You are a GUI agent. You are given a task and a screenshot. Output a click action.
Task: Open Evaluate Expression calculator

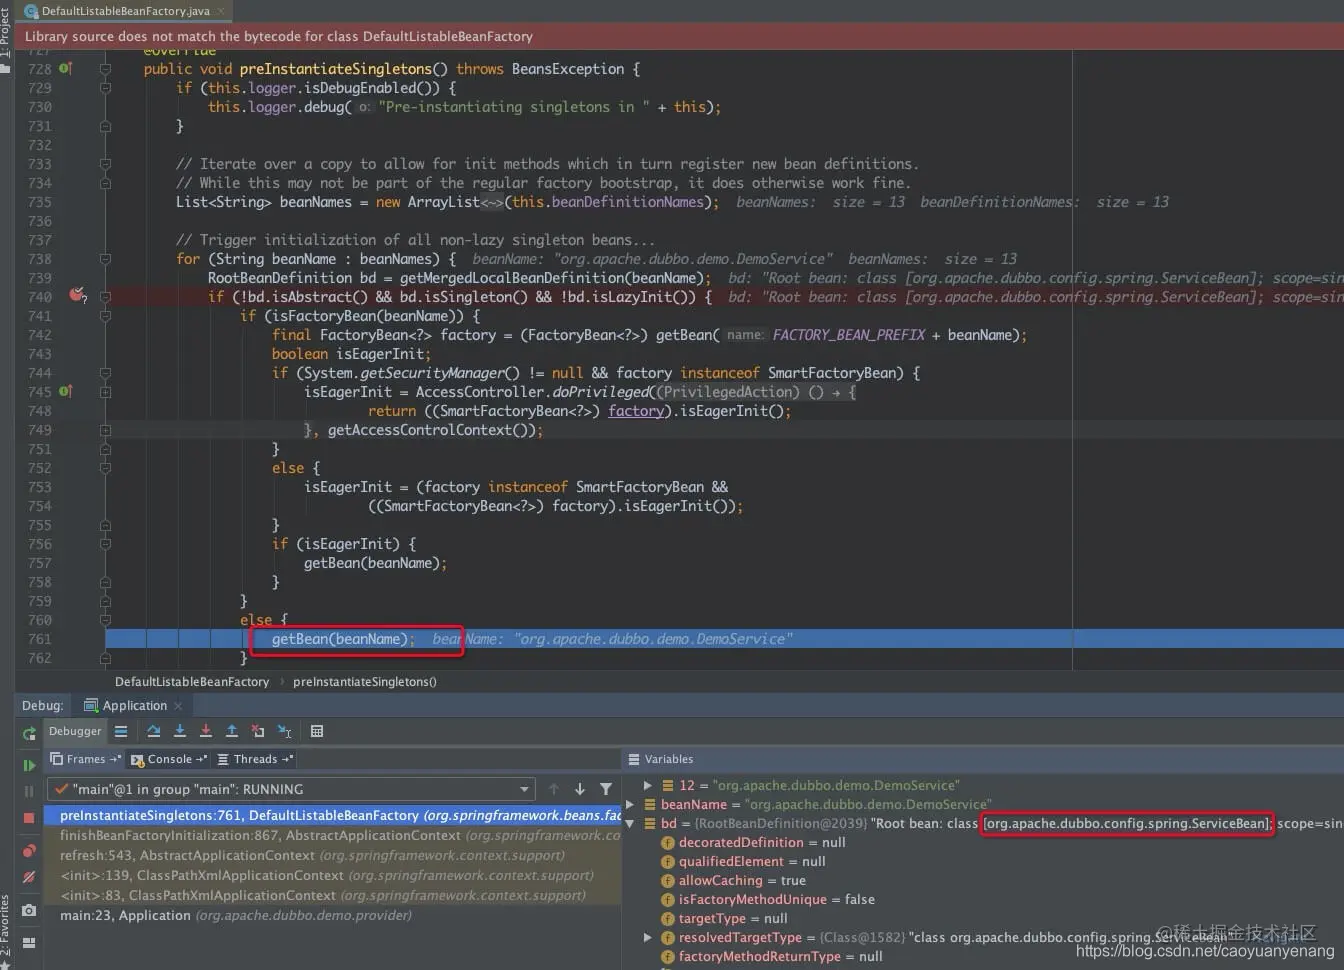click(317, 731)
